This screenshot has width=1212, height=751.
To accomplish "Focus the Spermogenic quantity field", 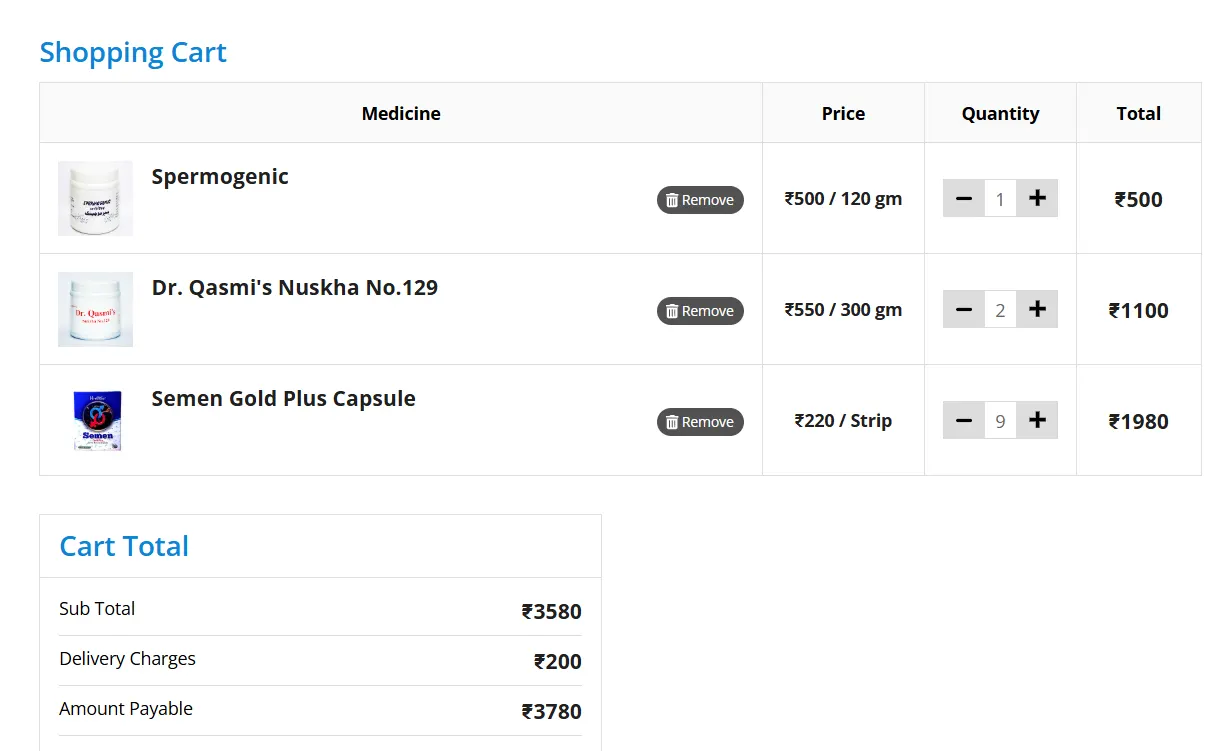I will click(x=1000, y=199).
